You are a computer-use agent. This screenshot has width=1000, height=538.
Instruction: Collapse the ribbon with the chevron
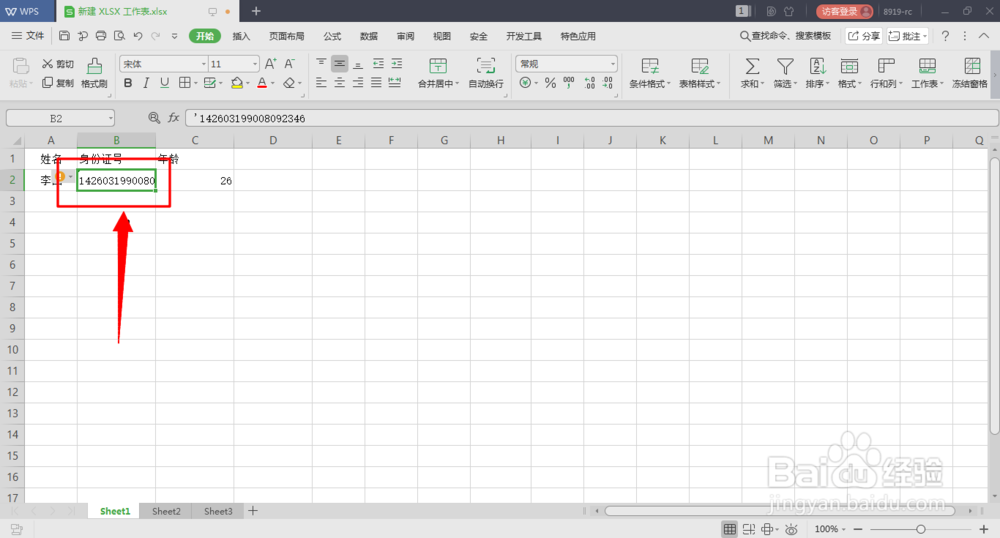pos(984,36)
